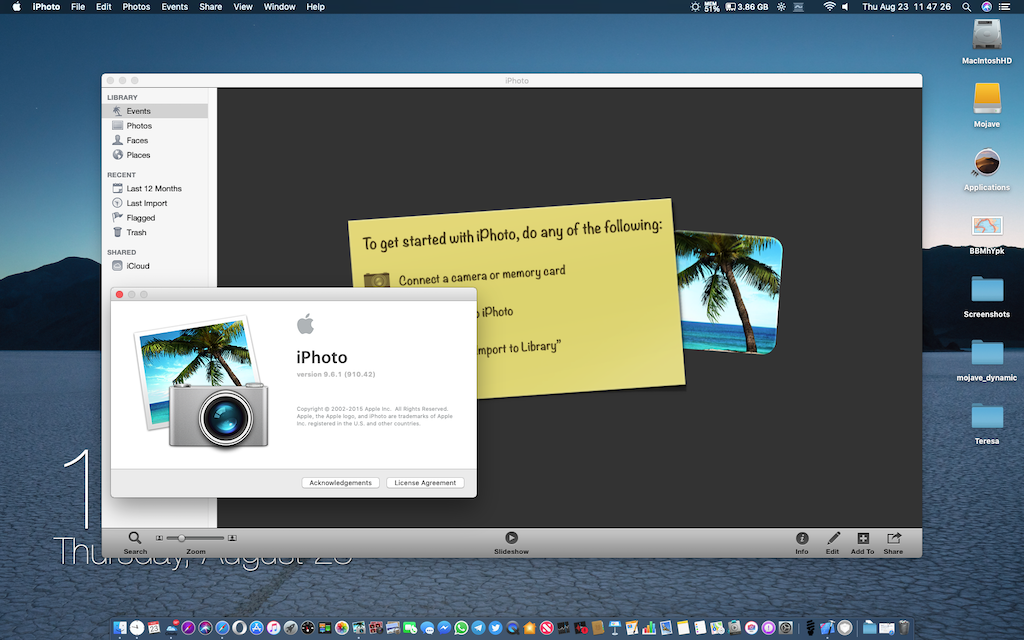Open the Window menu

coord(280,7)
